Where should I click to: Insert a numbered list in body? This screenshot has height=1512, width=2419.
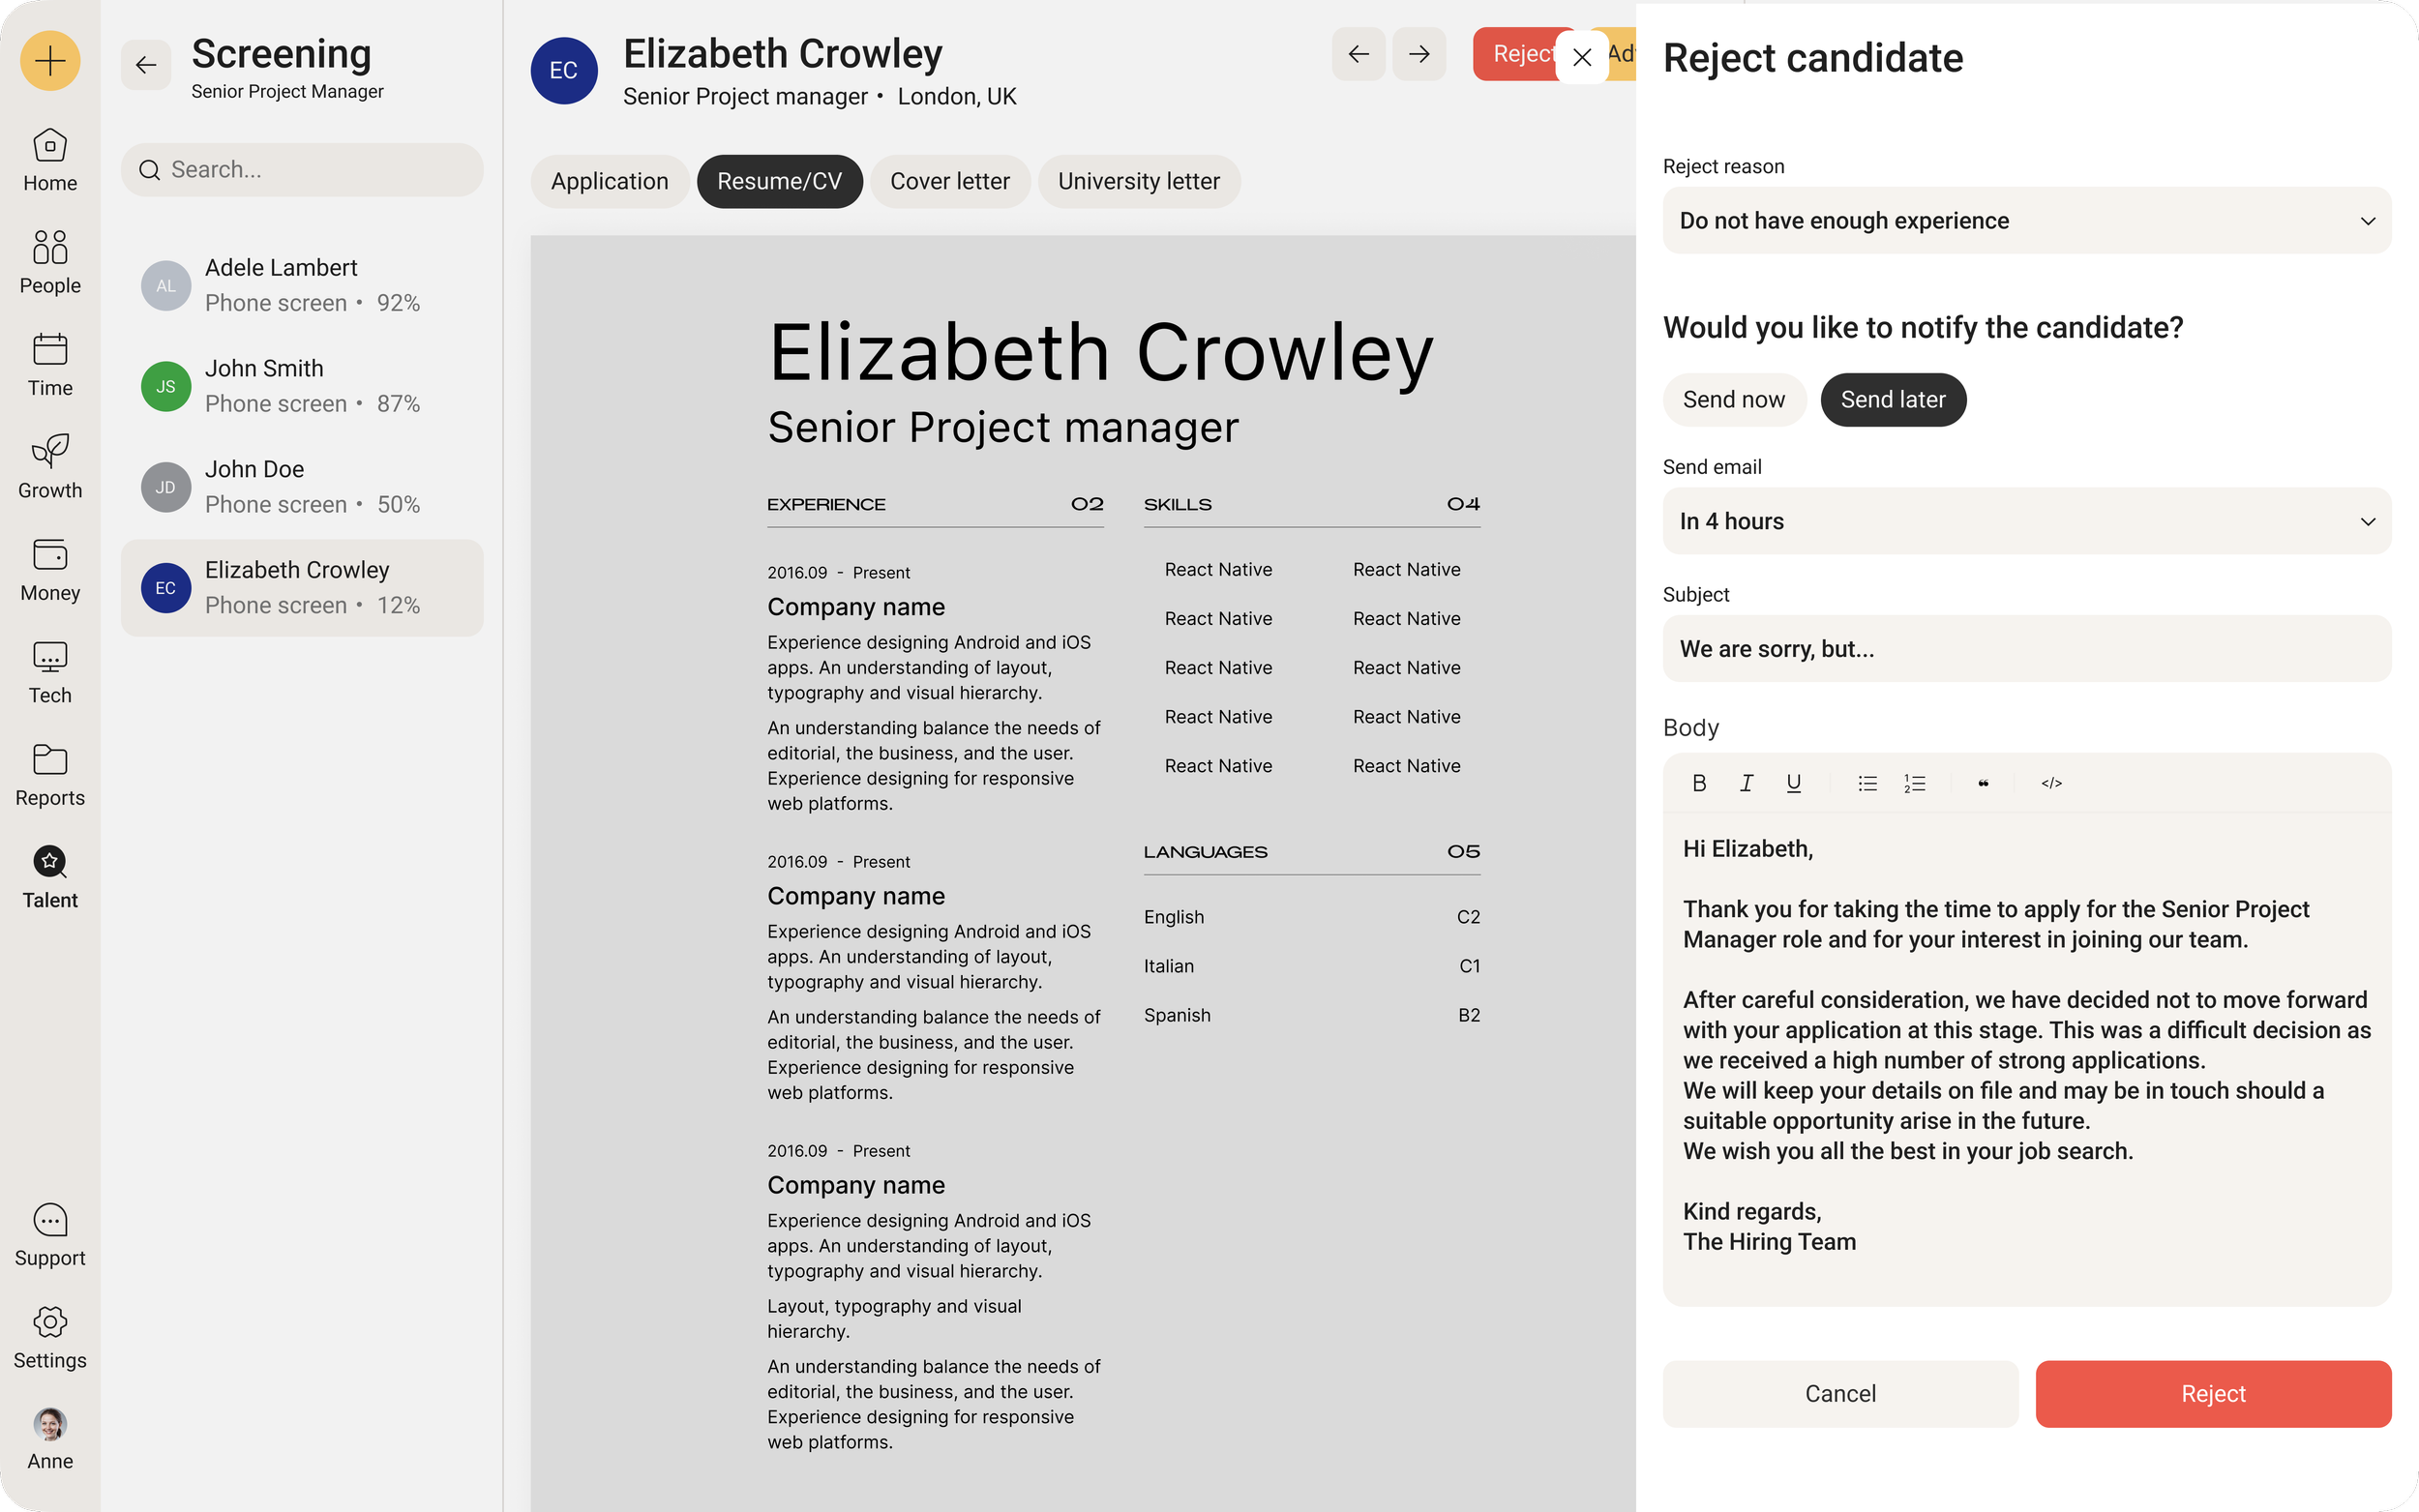pyautogui.click(x=1914, y=783)
